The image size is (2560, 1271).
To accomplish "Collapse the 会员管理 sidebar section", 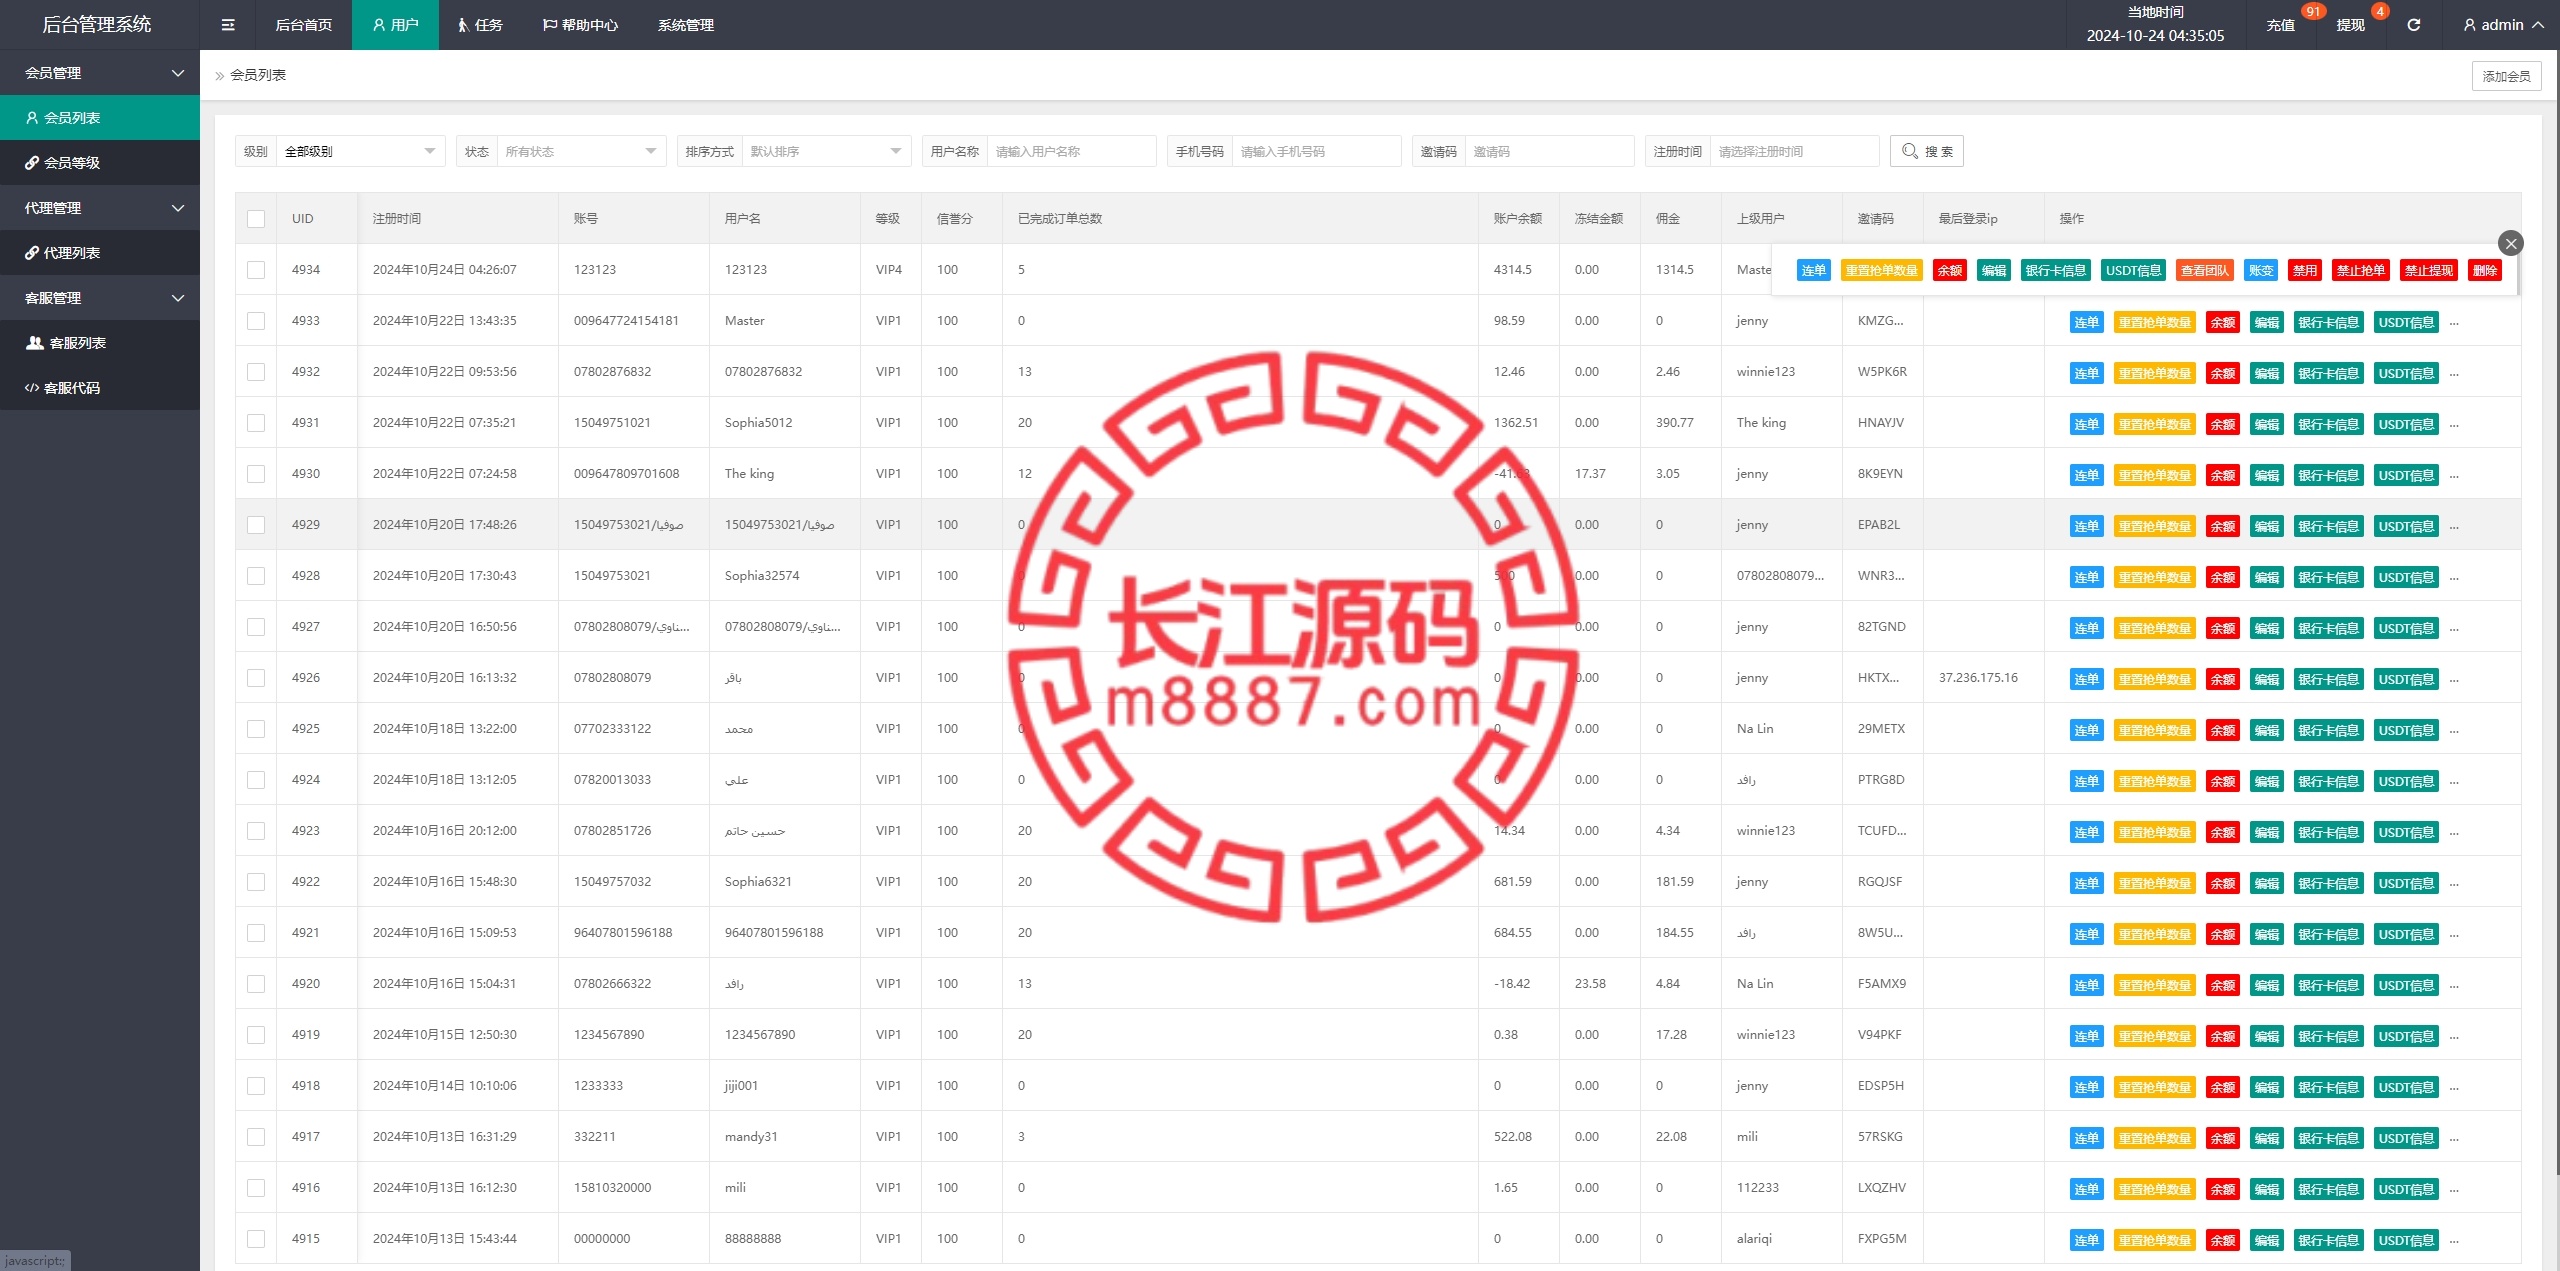I will pyautogui.click(x=100, y=73).
